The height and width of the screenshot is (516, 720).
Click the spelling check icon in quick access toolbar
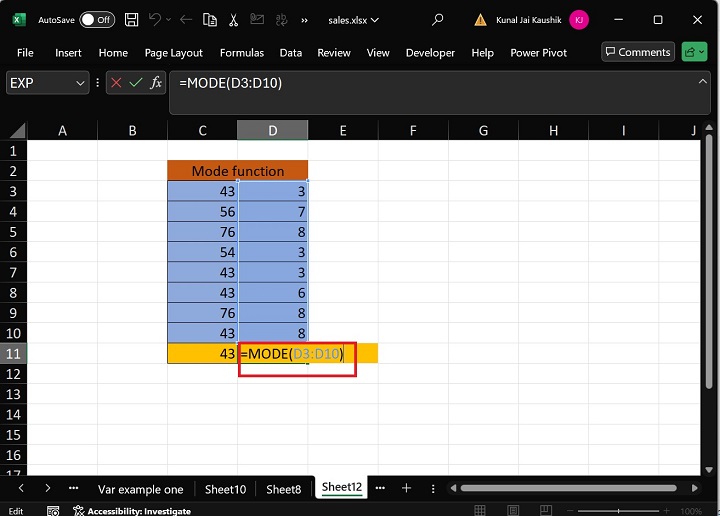click(x=281, y=20)
